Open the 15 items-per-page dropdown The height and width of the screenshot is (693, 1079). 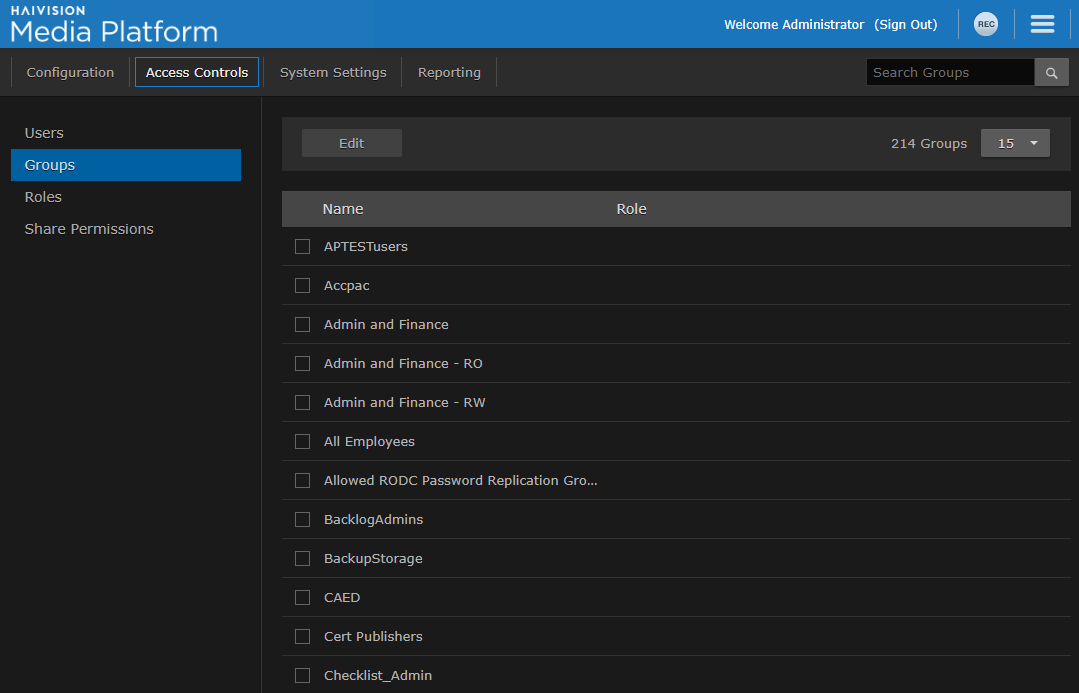(x=1015, y=142)
